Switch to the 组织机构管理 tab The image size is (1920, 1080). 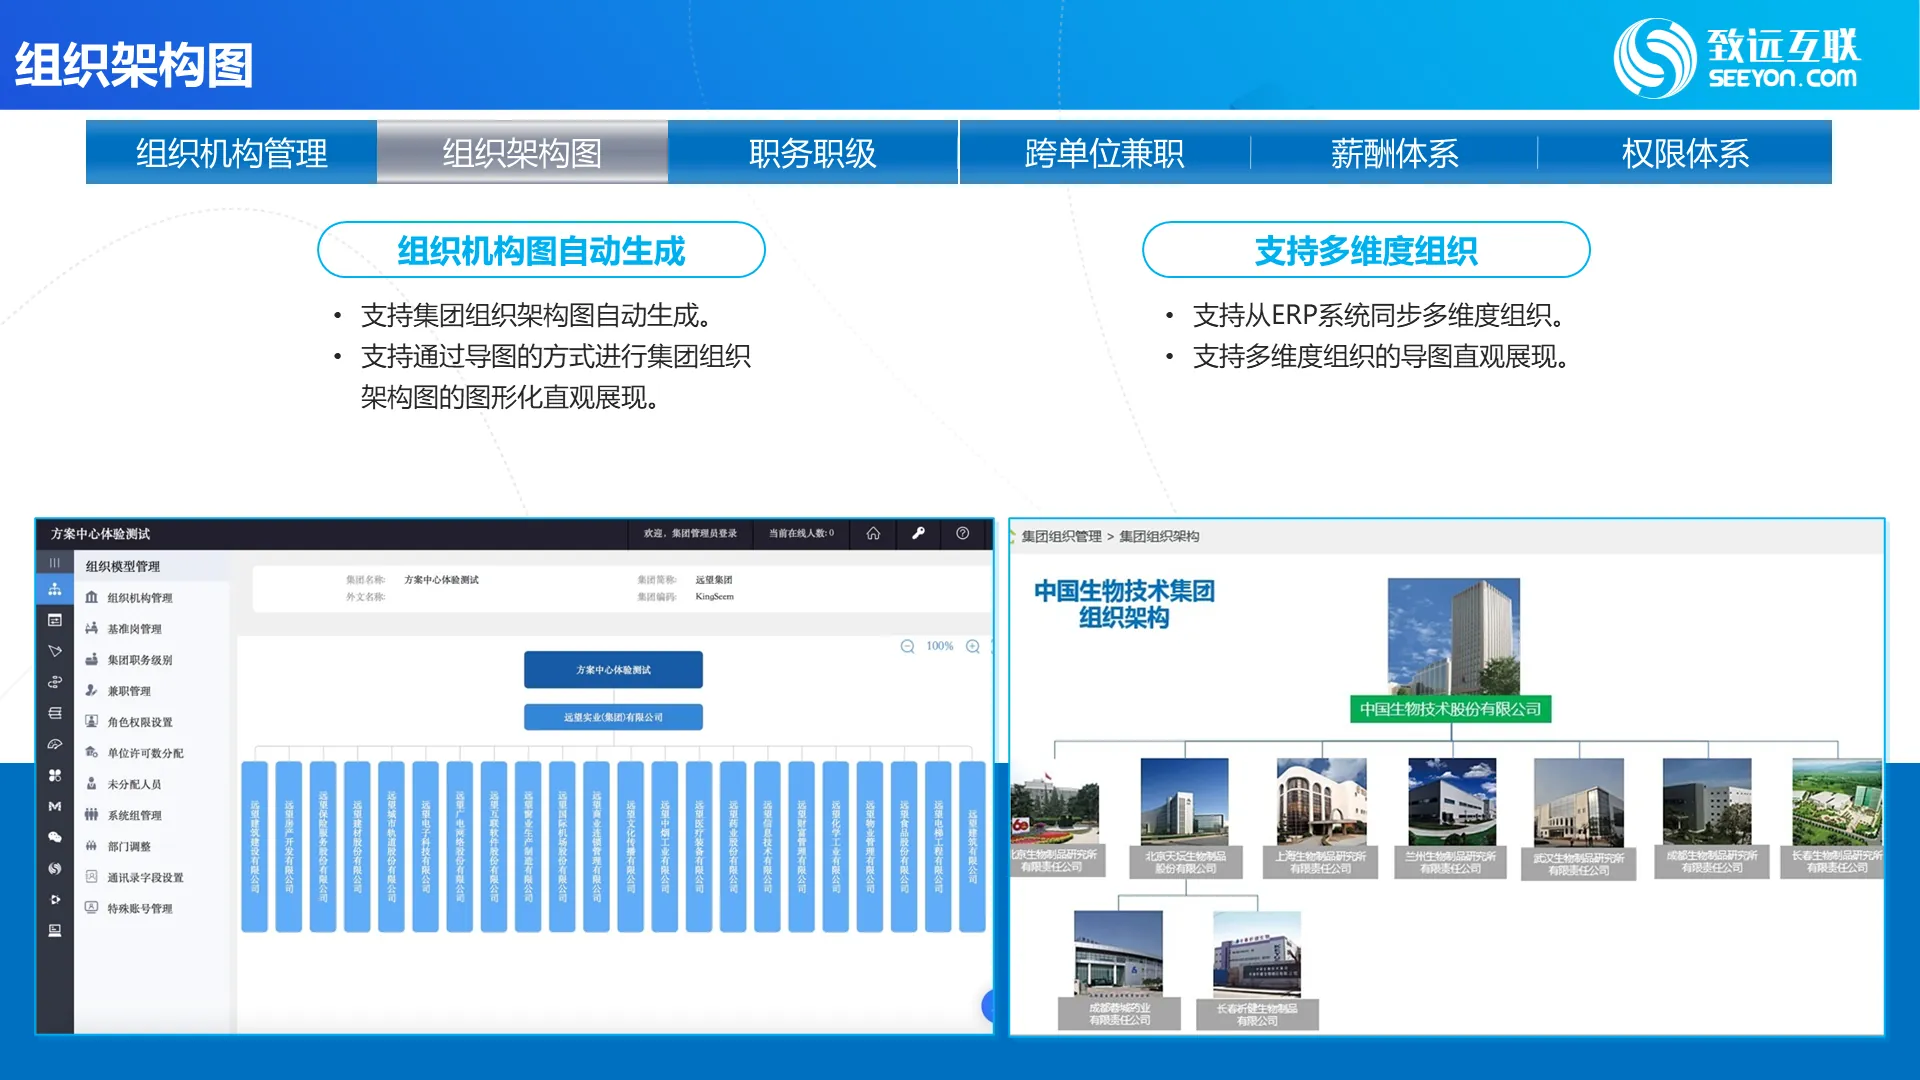point(231,153)
